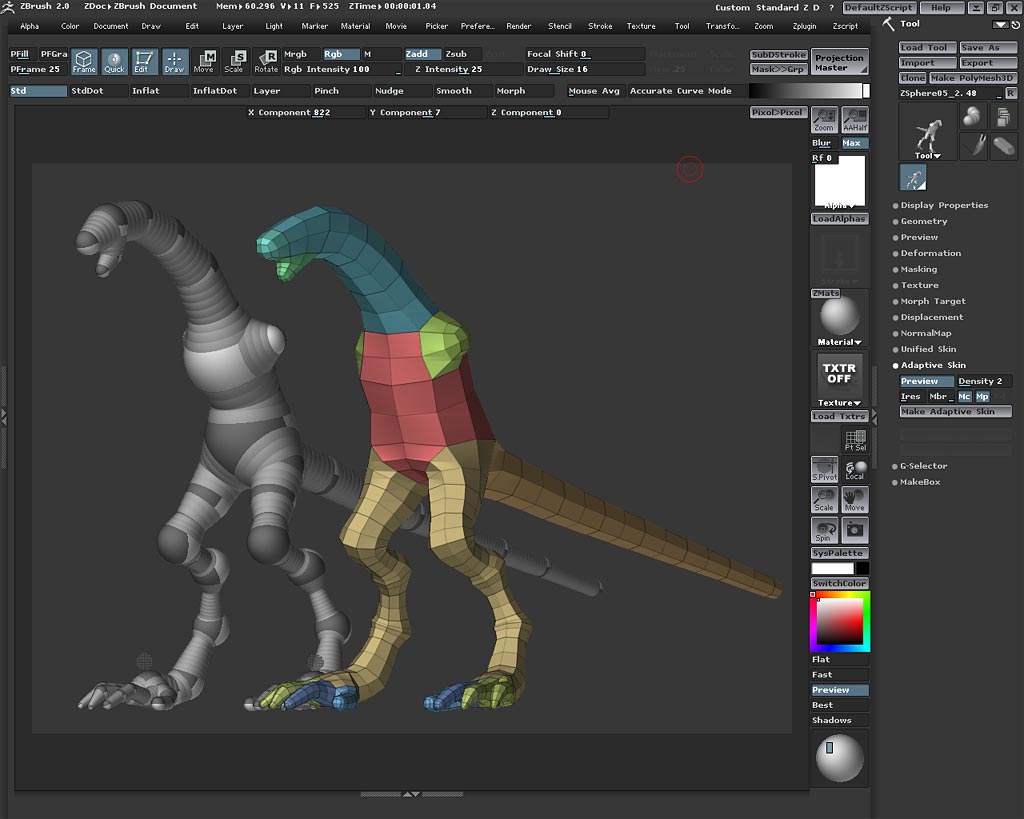Viewport: 1024px width, 819px height.
Task: Select the spheres tool thumbnail
Action: point(972,117)
